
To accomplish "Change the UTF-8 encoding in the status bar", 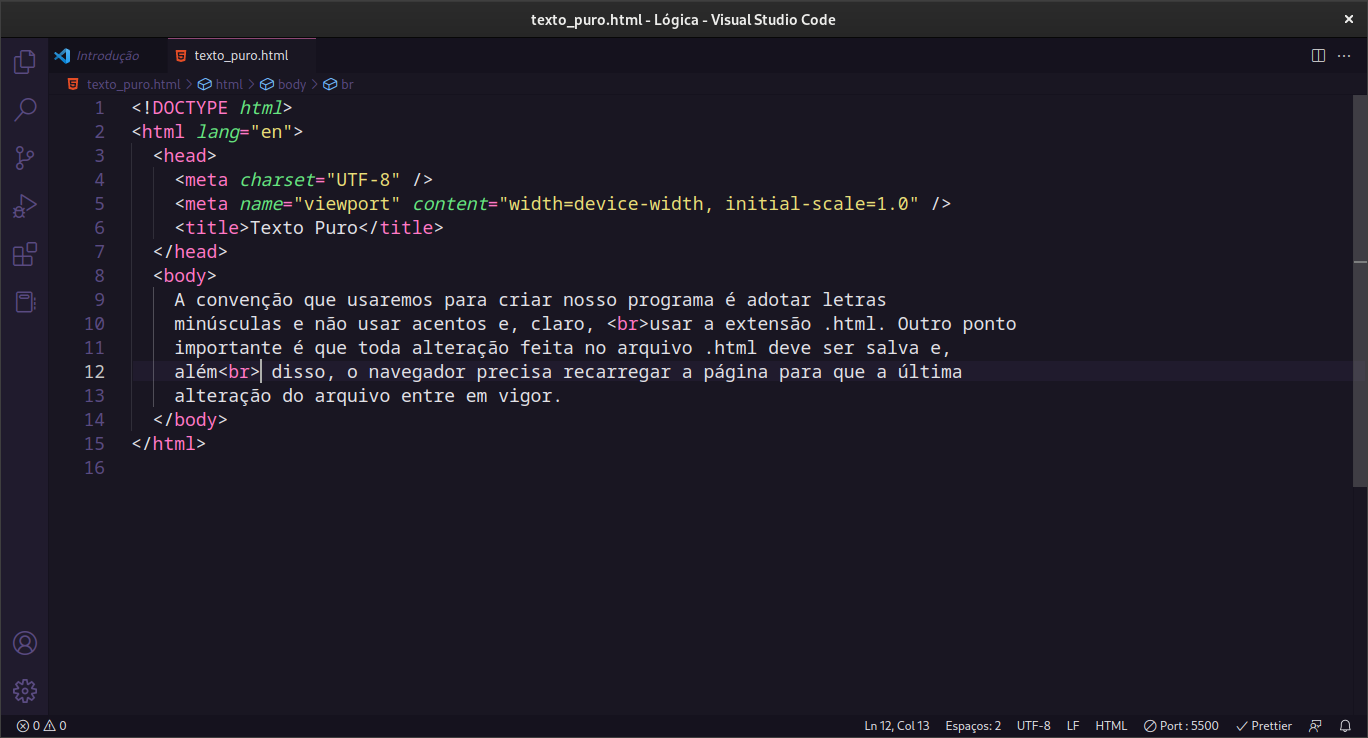I will pyautogui.click(x=1034, y=726).
